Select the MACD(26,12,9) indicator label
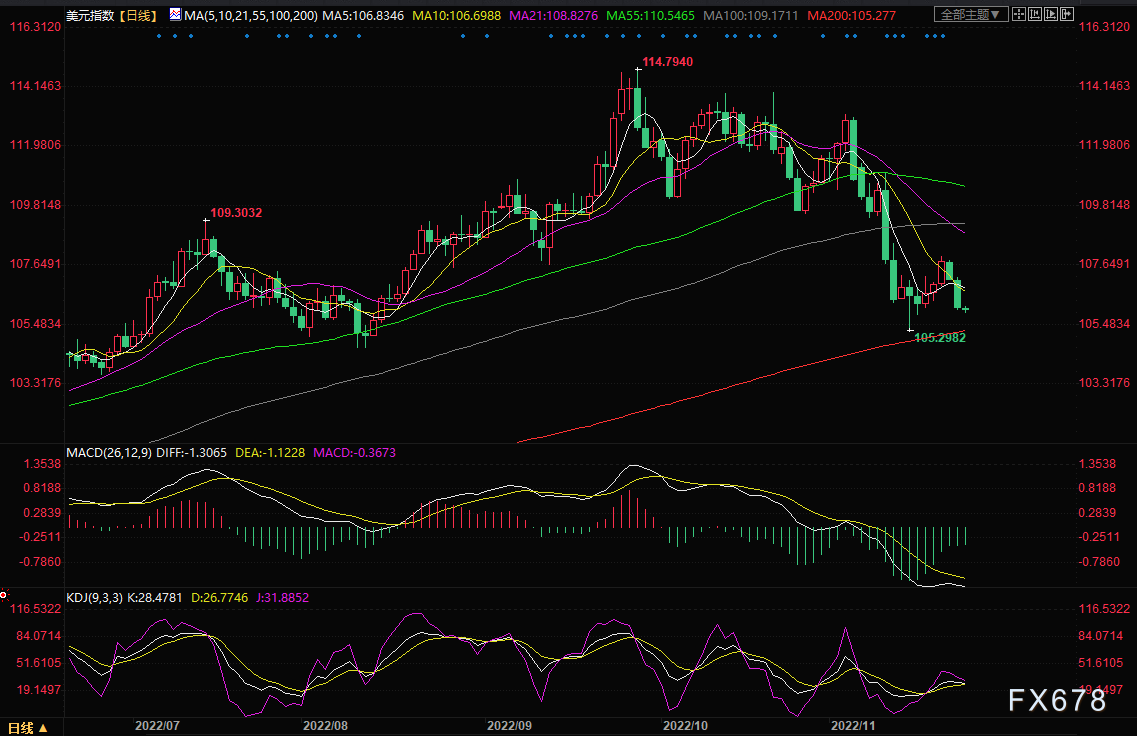The width and height of the screenshot is (1137, 736). pyautogui.click(x=107, y=453)
